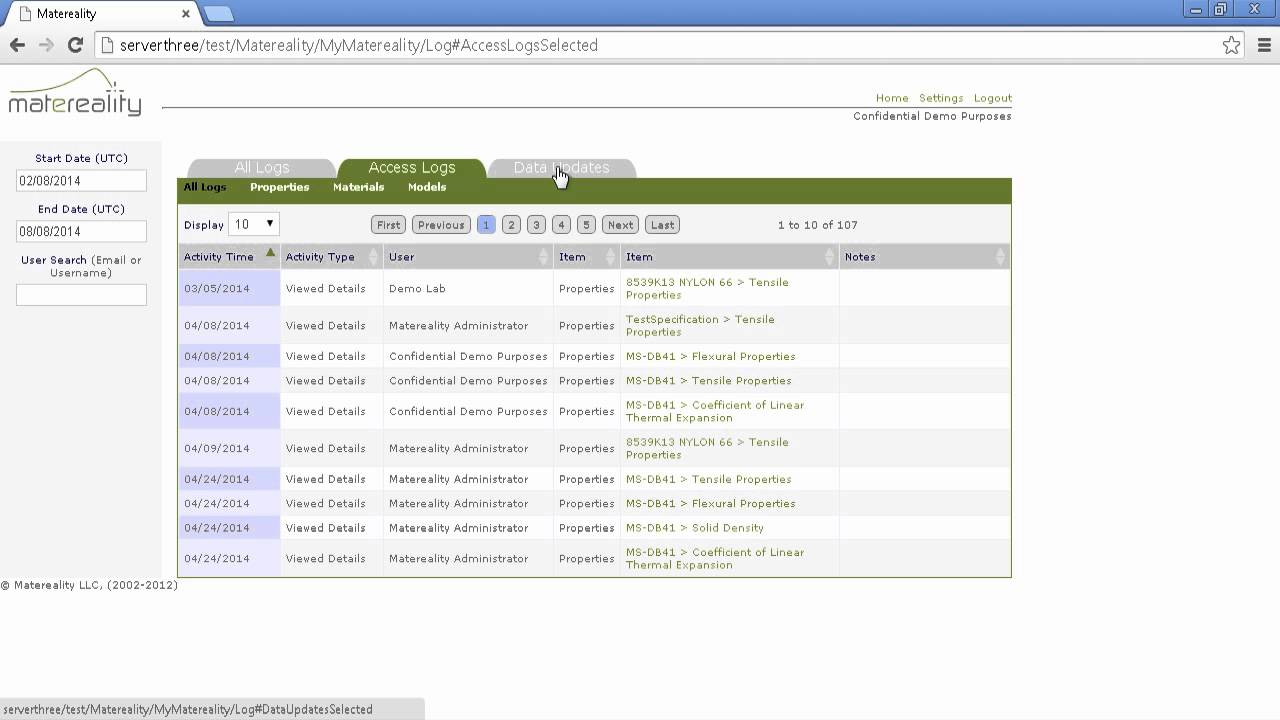
Task: Open the Display rows-per-page dropdown
Action: tap(254, 225)
